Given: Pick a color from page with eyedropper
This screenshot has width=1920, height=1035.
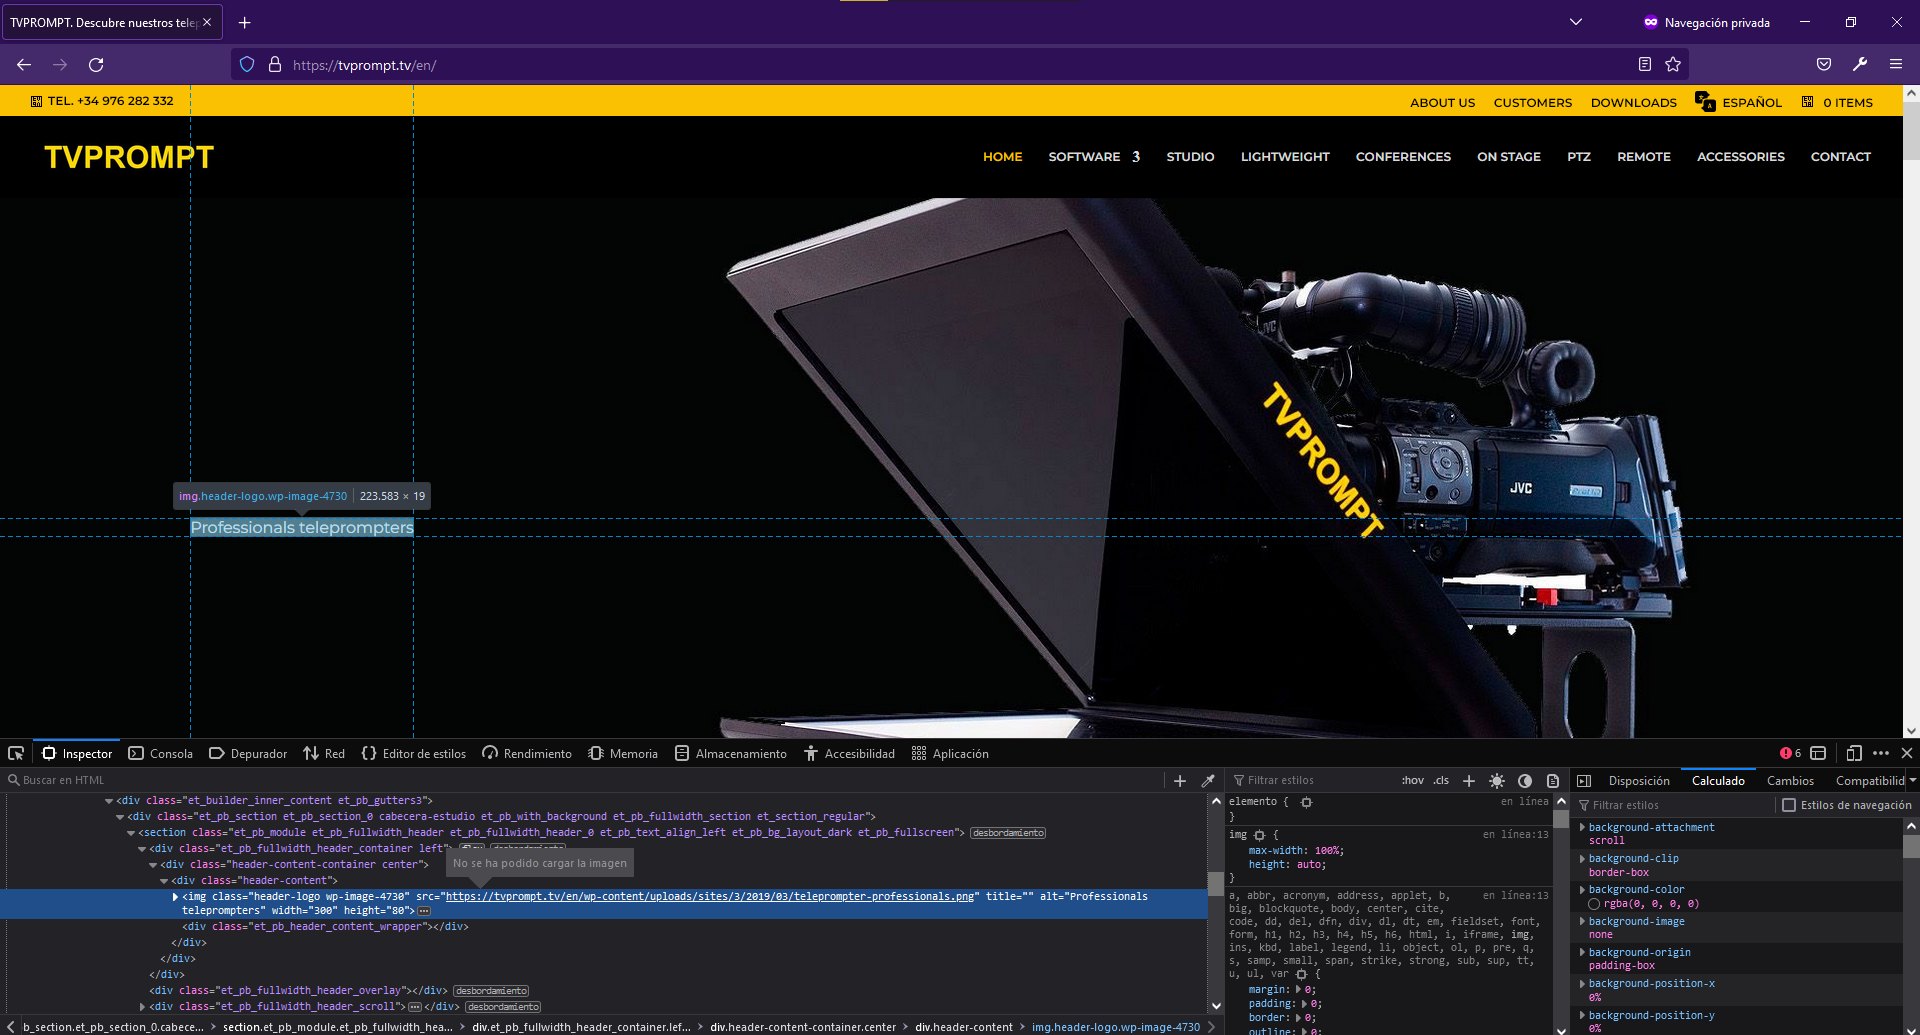Looking at the screenshot, I should click(1208, 780).
